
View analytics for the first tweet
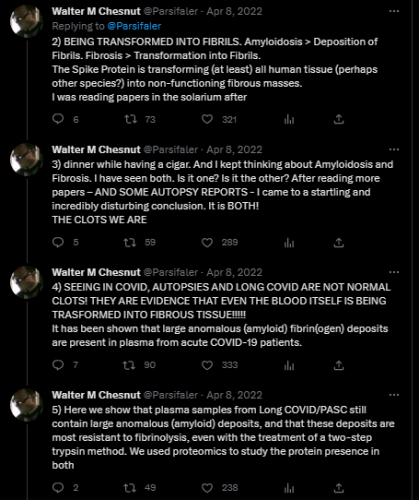(289, 119)
